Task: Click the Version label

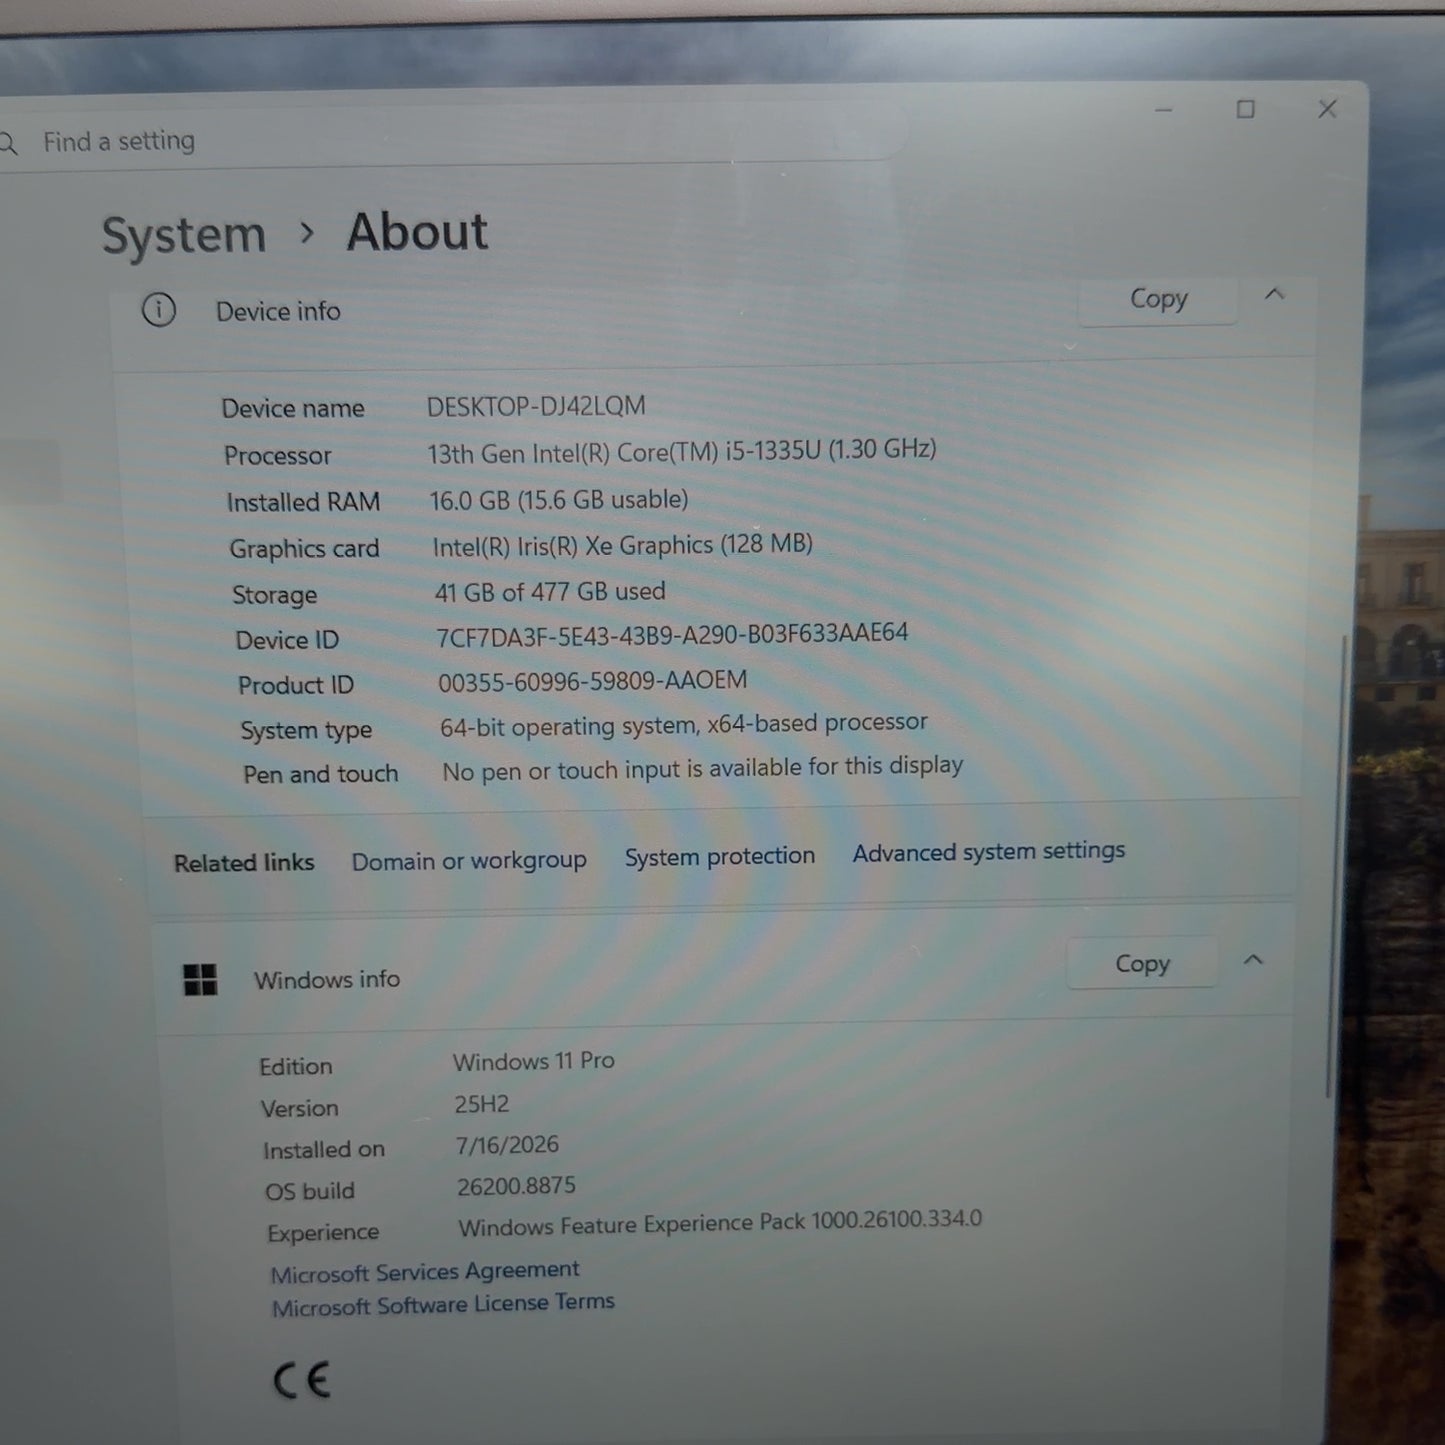Action: (x=299, y=1108)
